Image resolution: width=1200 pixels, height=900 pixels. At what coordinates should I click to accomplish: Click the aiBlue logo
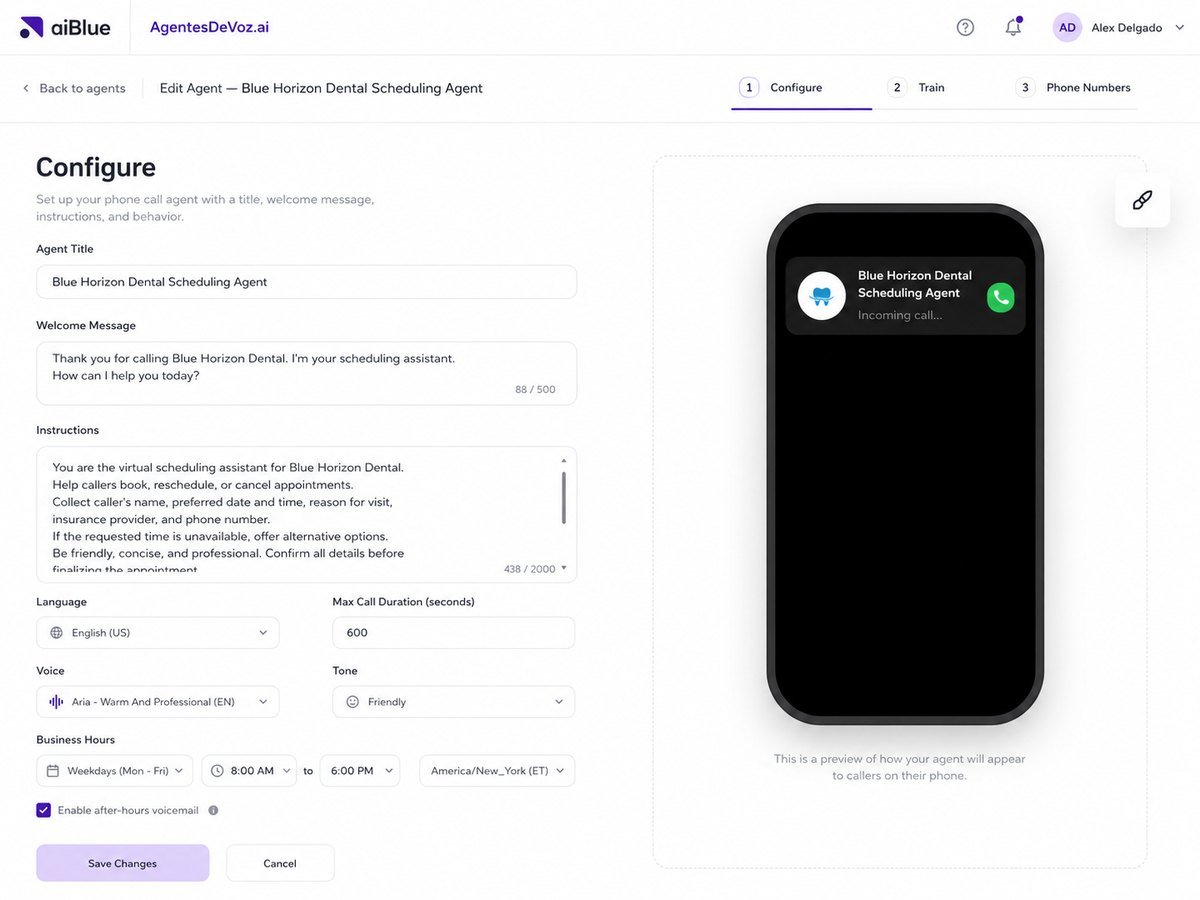65,27
